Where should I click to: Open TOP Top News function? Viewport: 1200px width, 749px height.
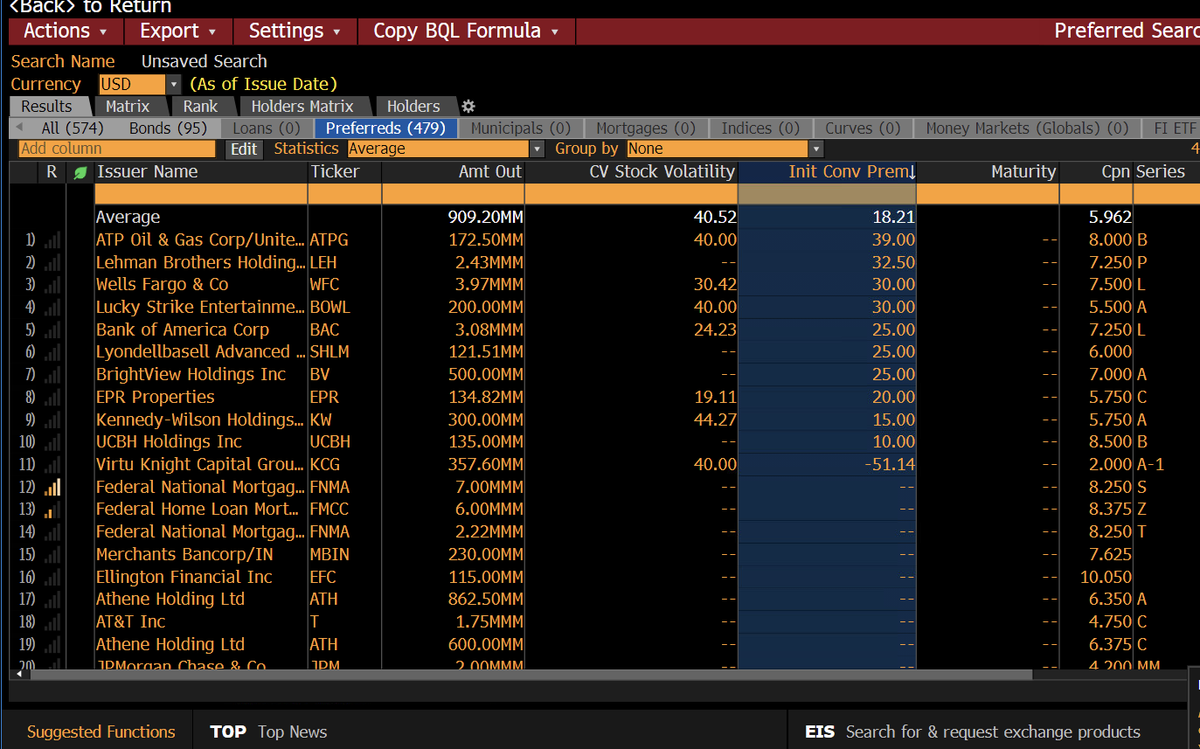coord(268,732)
